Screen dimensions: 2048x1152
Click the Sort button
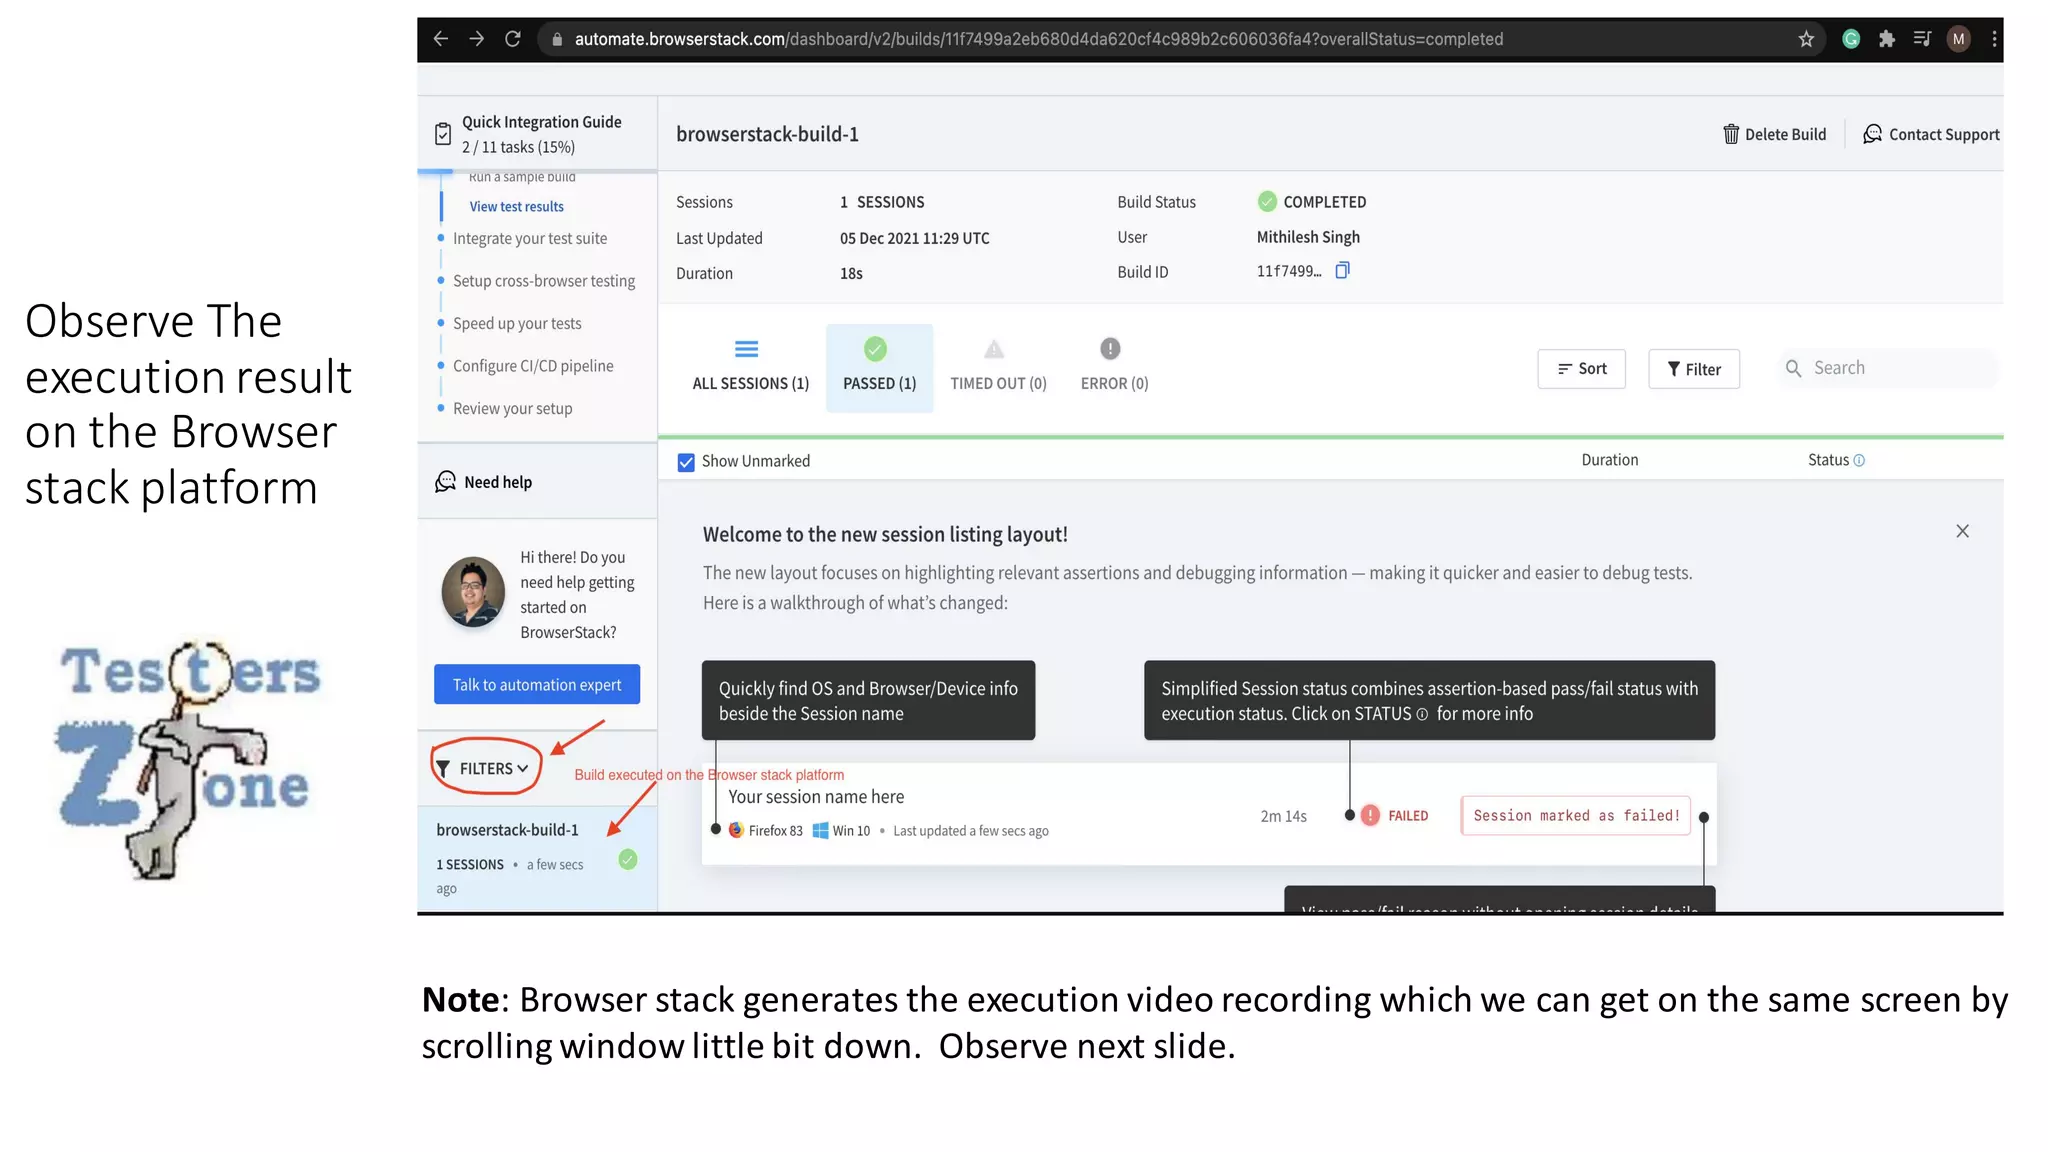click(x=1581, y=369)
